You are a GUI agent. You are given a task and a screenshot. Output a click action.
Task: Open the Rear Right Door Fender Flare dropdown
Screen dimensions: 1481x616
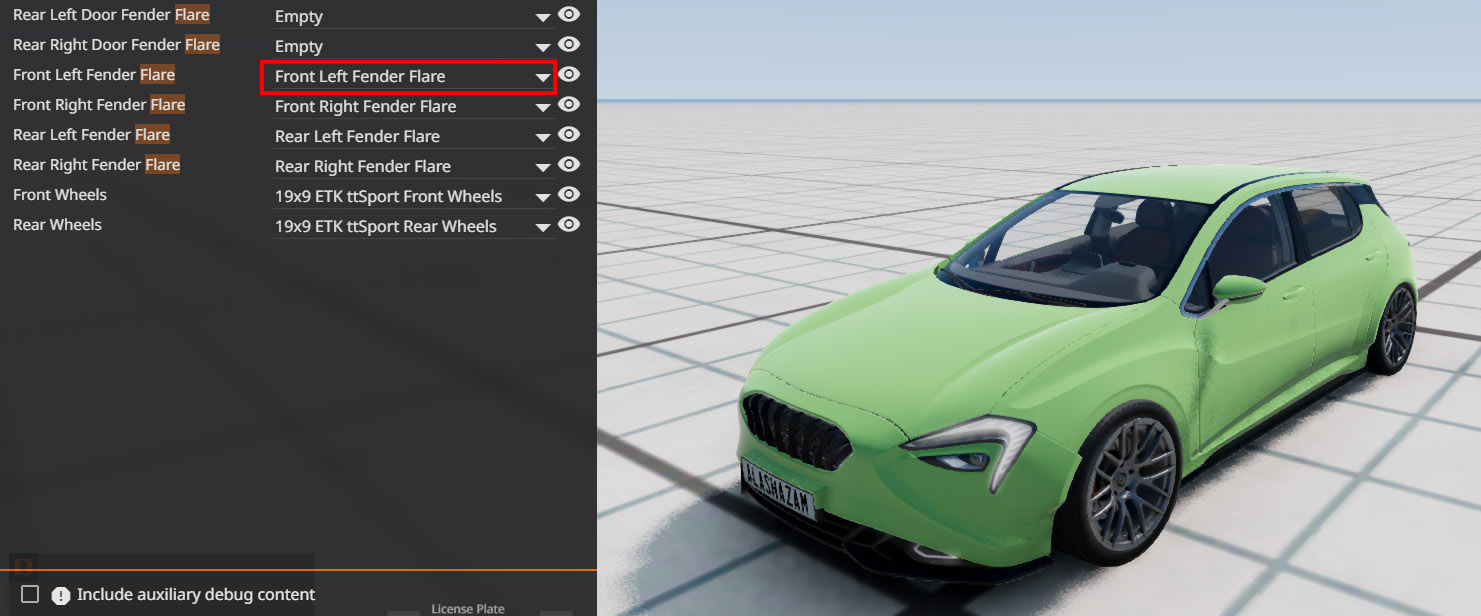click(413, 46)
